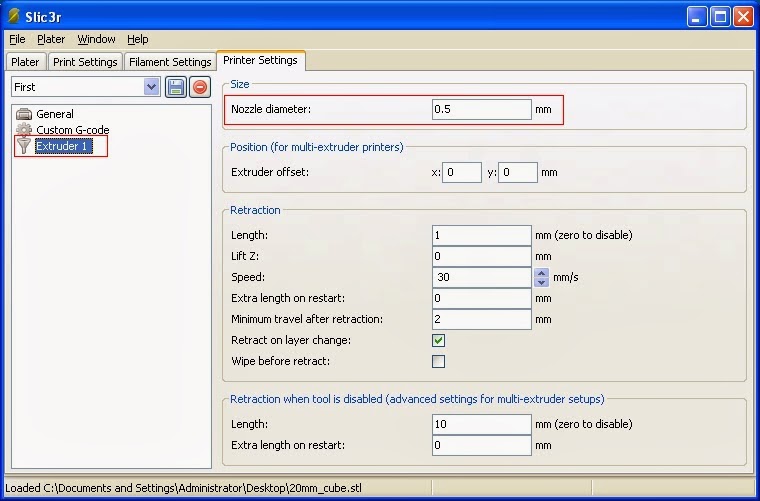Open the First preset dropdown
The height and width of the screenshot is (501, 760).
pyautogui.click(x=152, y=87)
